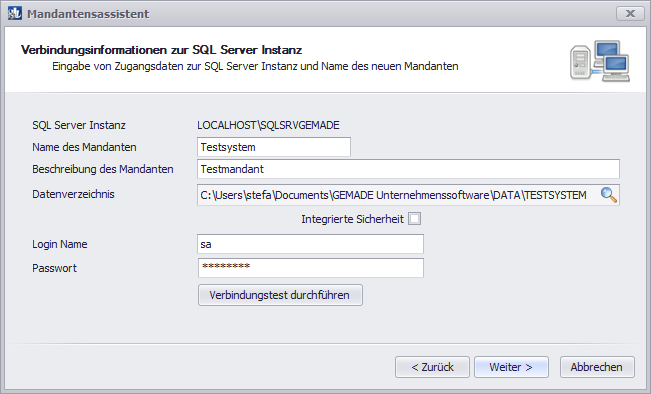The image size is (651, 394).
Task: Click the Integrierte Sicherheit label
Action: point(352,219)
